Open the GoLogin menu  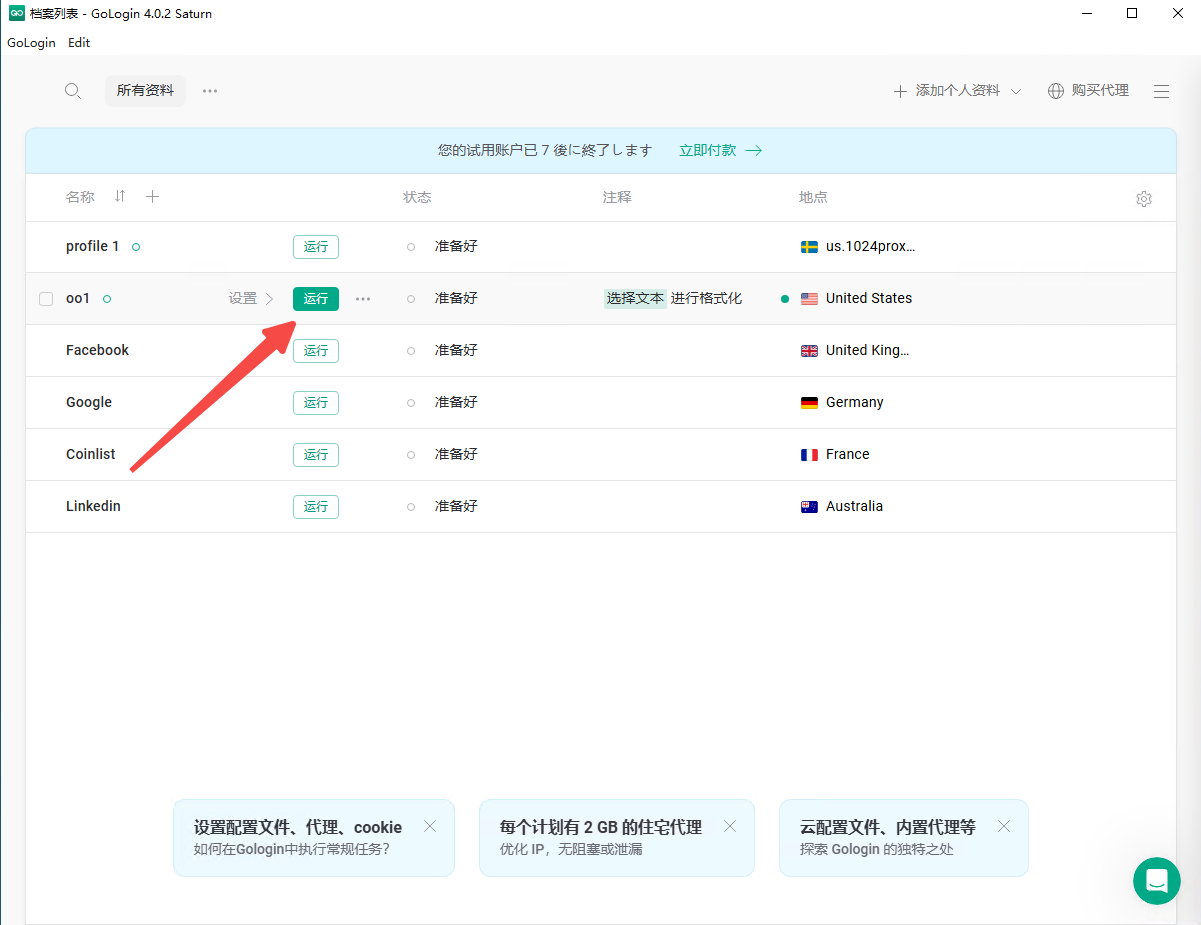pos(31,43)
